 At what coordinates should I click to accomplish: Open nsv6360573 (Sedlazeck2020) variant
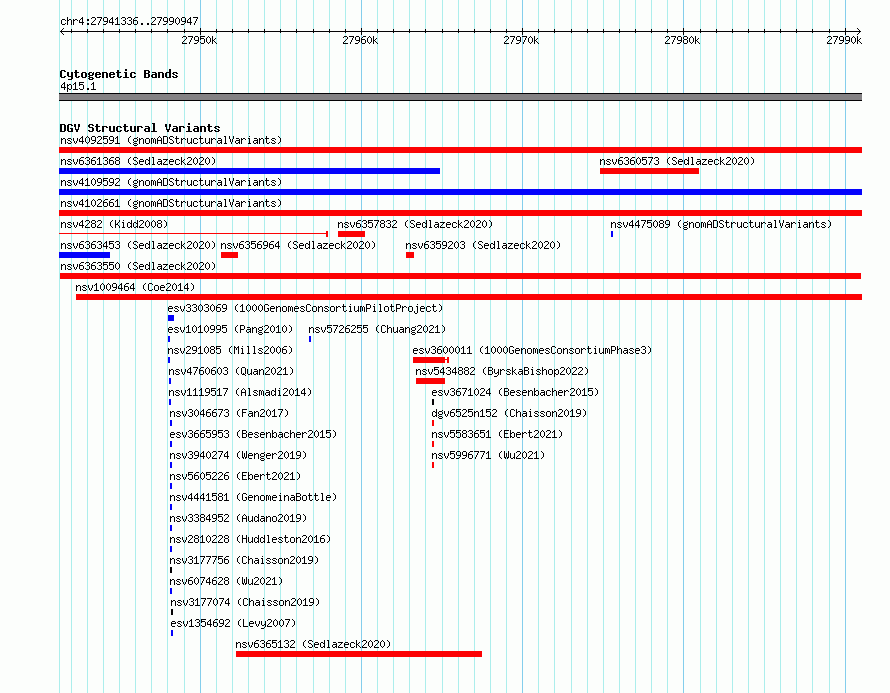point(677,161)
